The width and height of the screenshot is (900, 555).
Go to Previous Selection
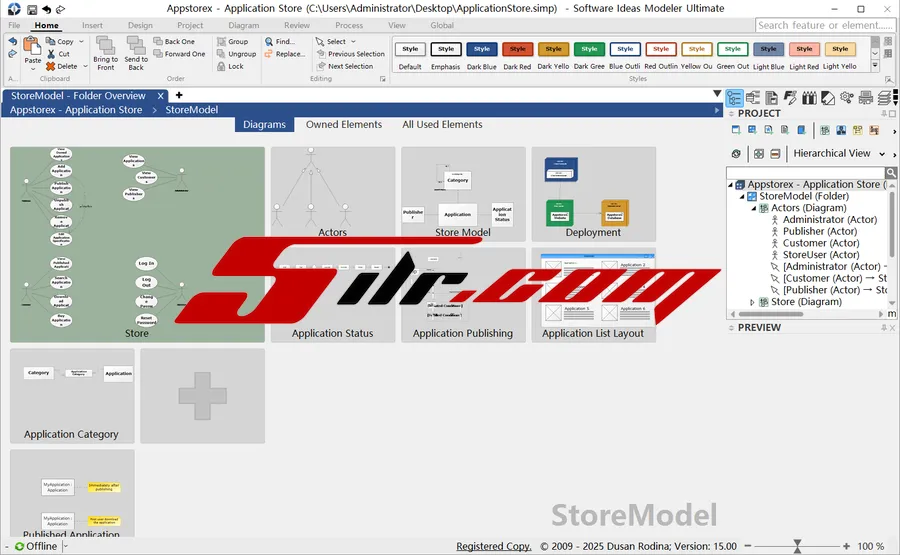click(351, 54)
